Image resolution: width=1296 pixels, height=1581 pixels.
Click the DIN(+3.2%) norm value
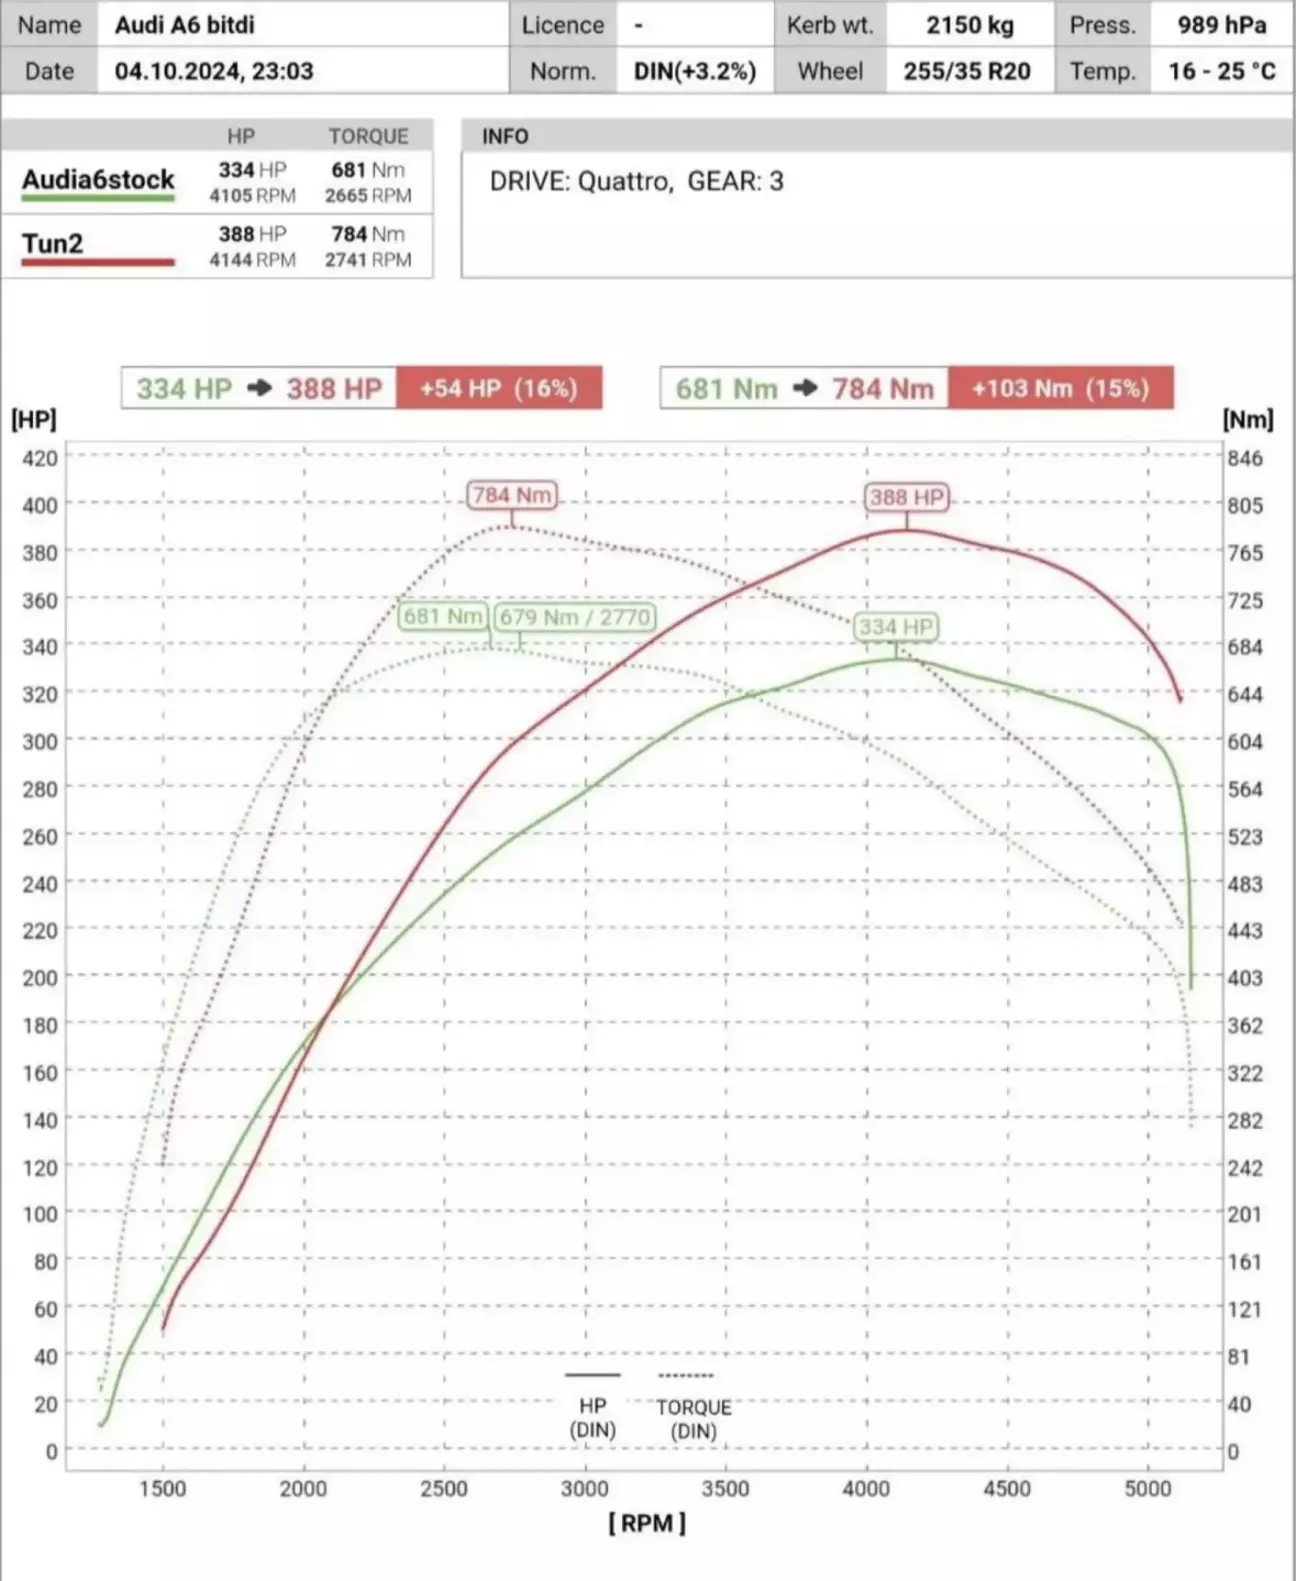(x=695, y=71)
